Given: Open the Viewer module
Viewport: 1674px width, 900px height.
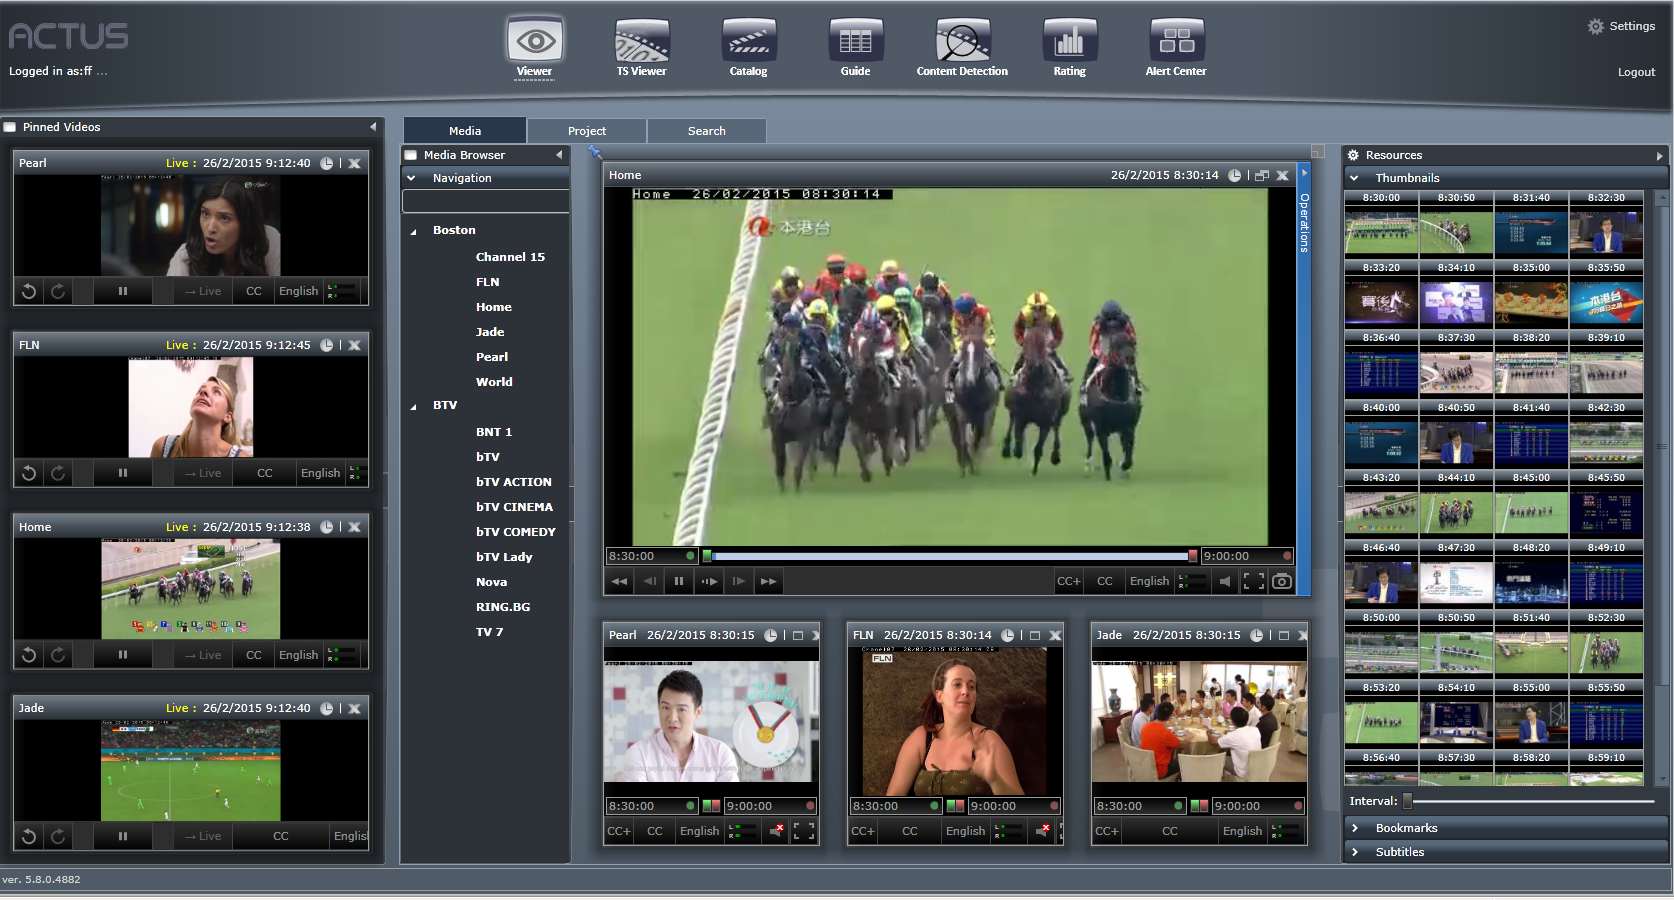Looking at the screenshot, I should (x=535, y=47).
